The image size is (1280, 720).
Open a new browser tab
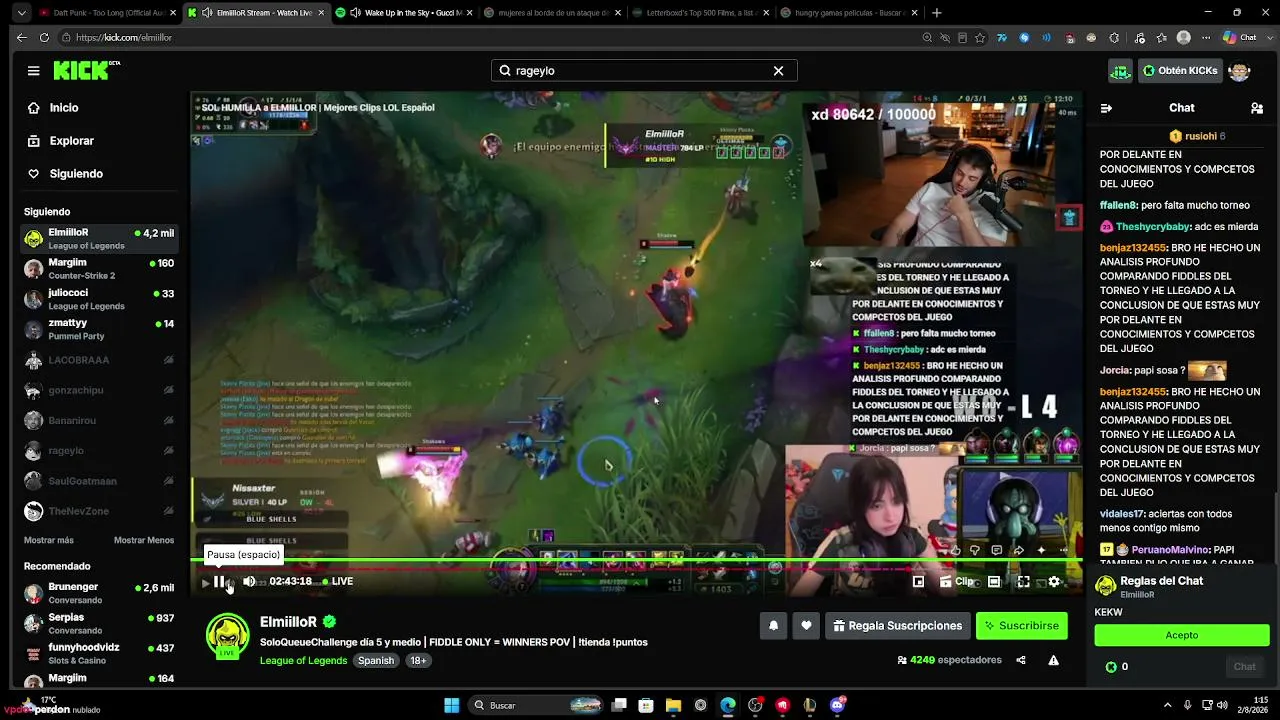coord(937,13)
